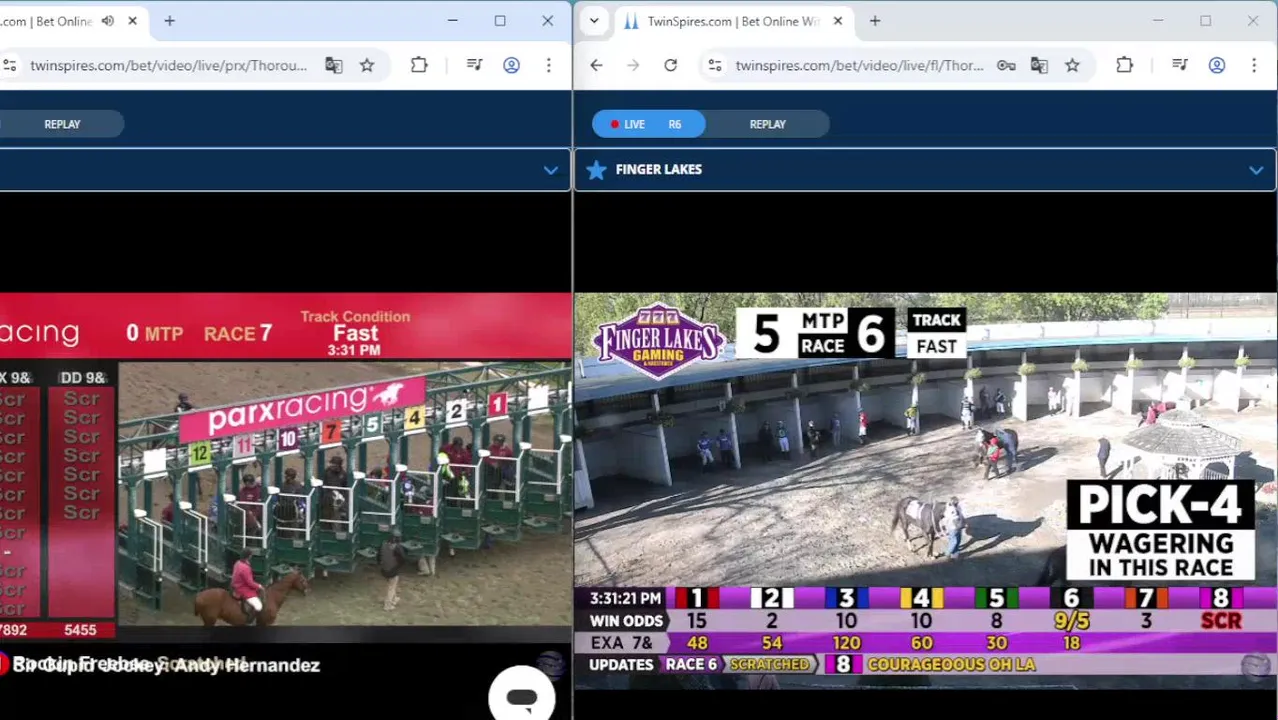The image size is (1278, 720).
Task: Open extensions menu in right window
Action: 1124,65
